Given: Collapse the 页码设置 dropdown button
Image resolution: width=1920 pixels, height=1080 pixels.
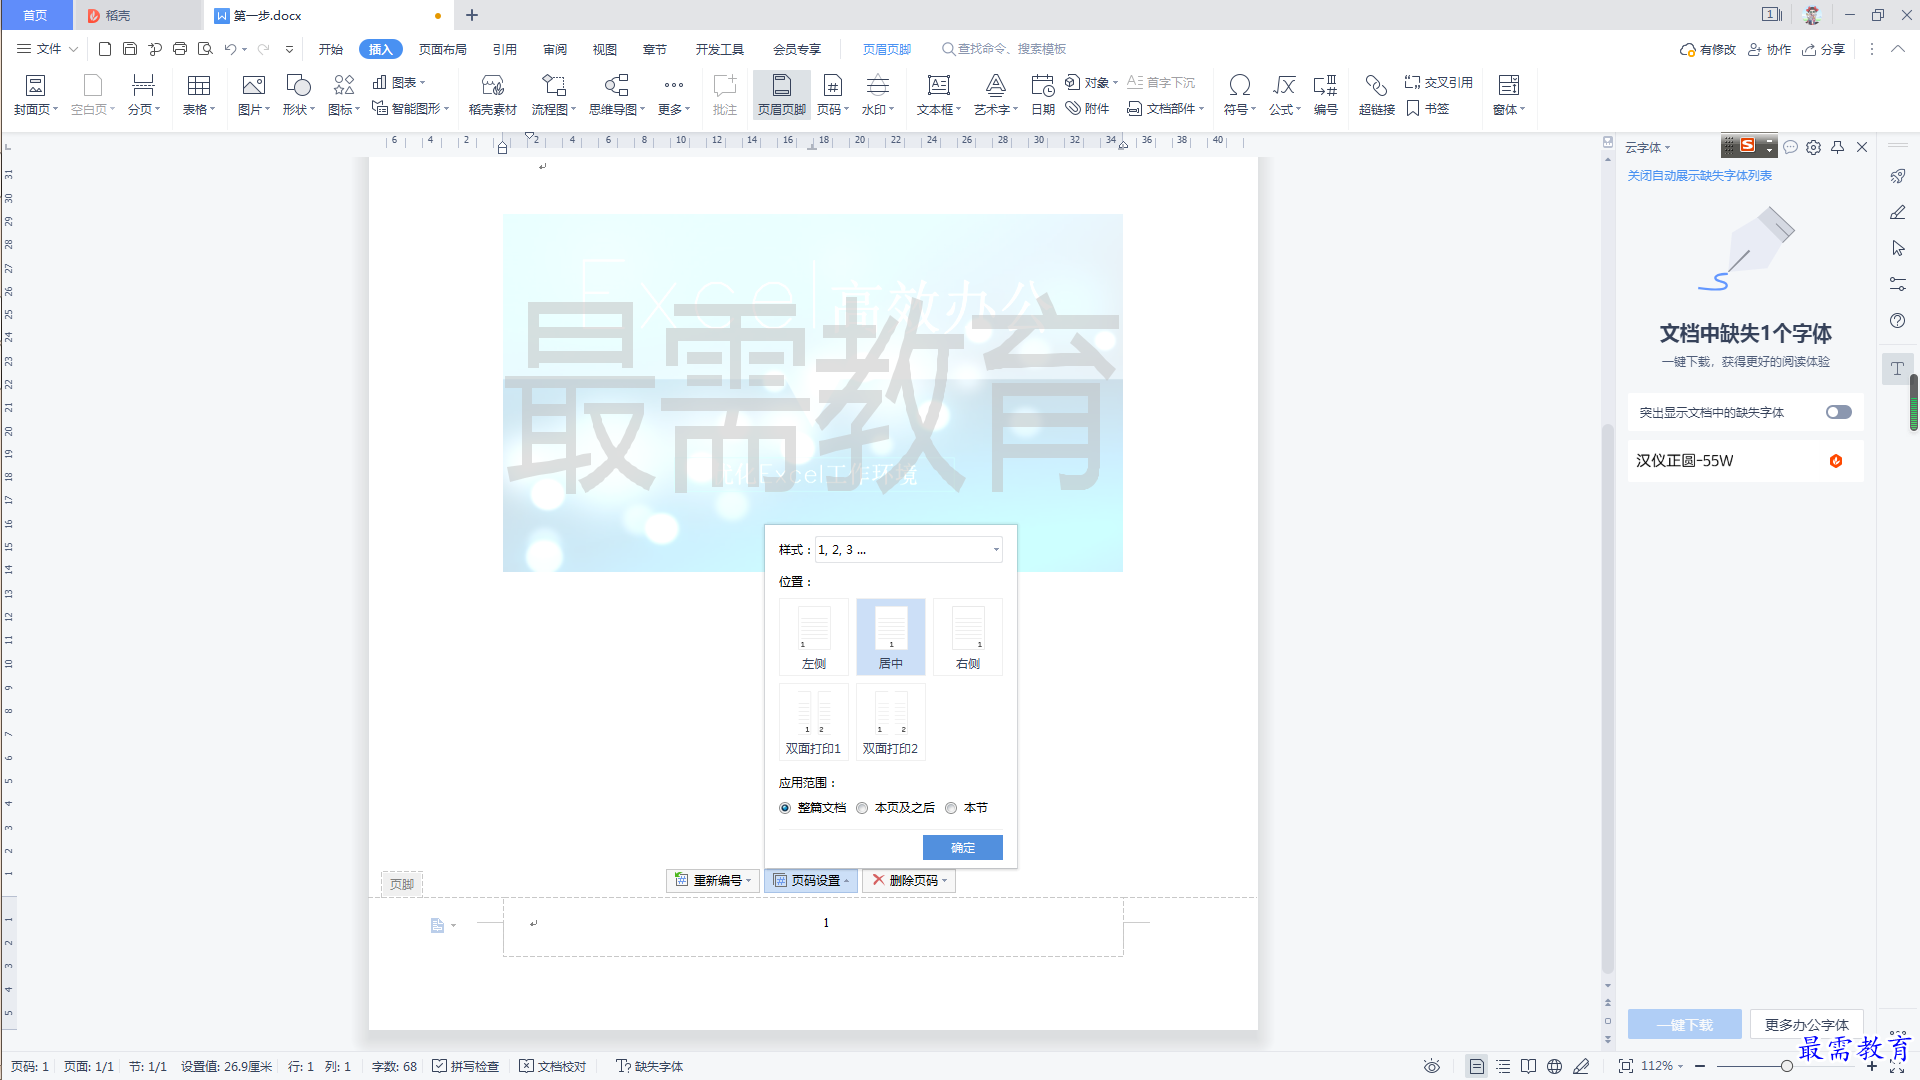Looking at the screenshot, I should 811,880.
